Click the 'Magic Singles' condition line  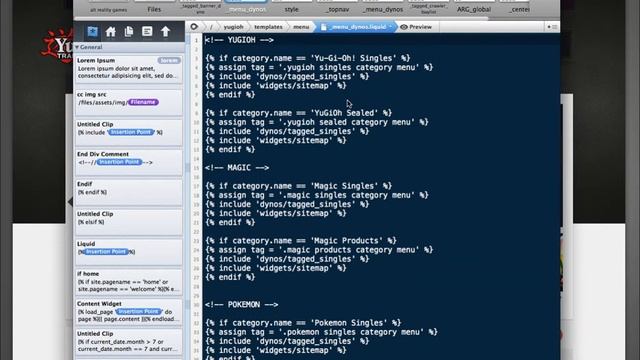pyautogui.click(x=298, y=186)
